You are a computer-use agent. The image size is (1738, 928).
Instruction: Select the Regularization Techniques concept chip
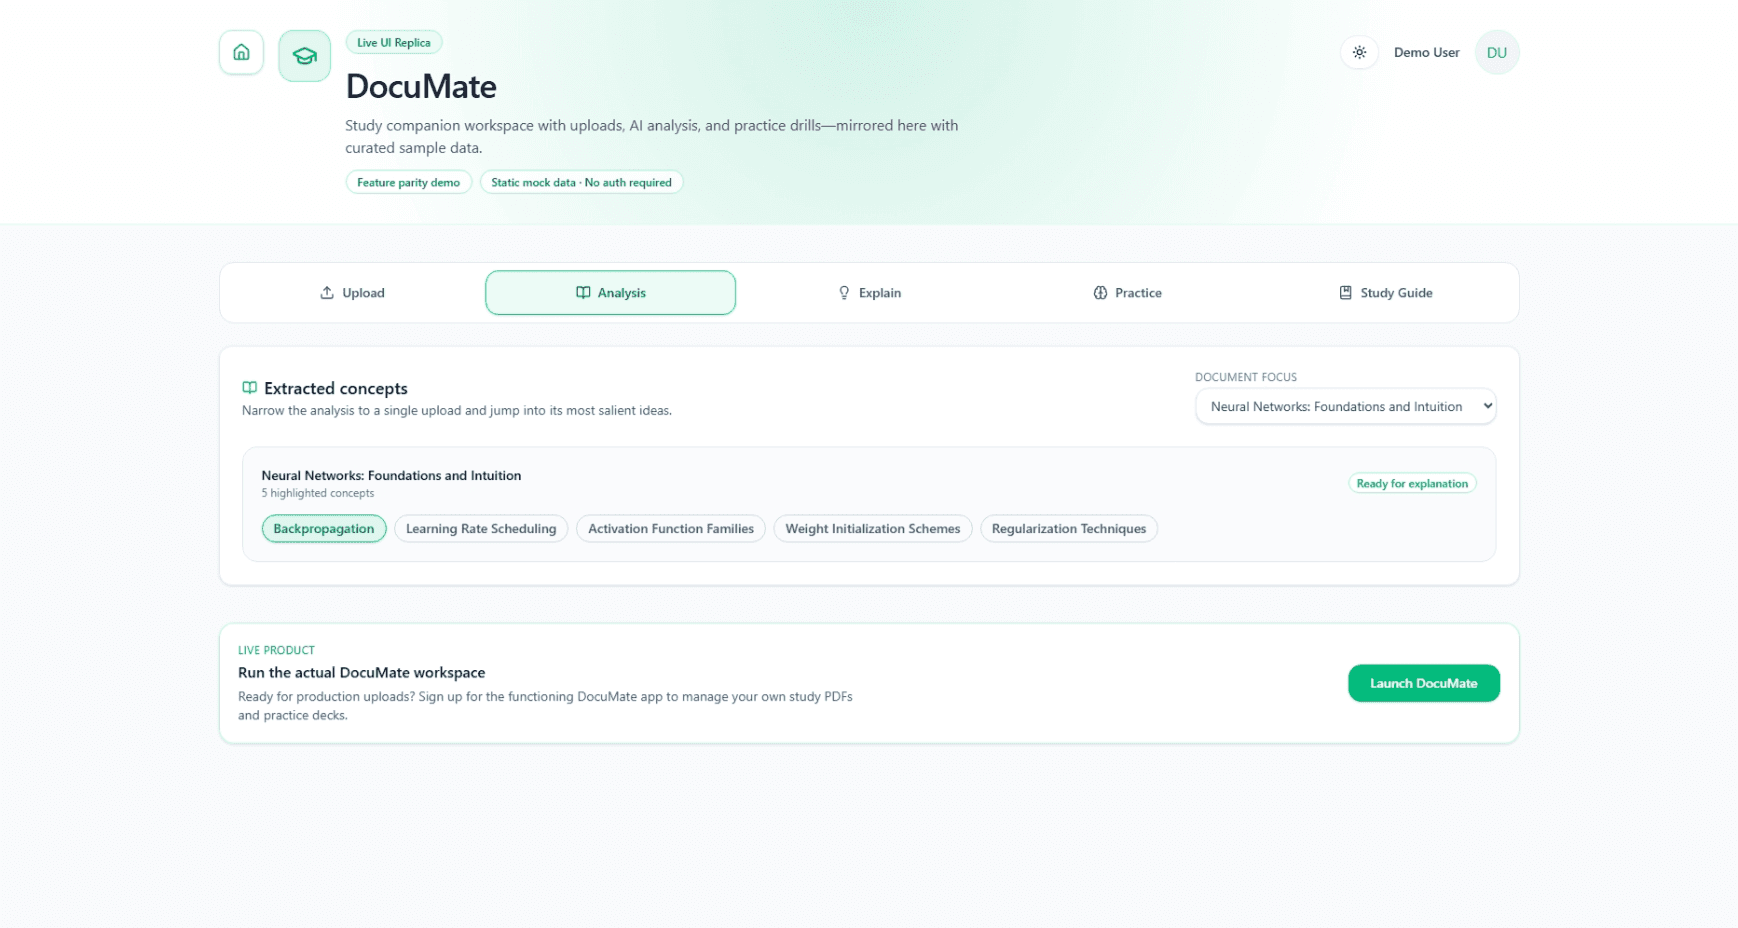click(x=1068, y=528)
